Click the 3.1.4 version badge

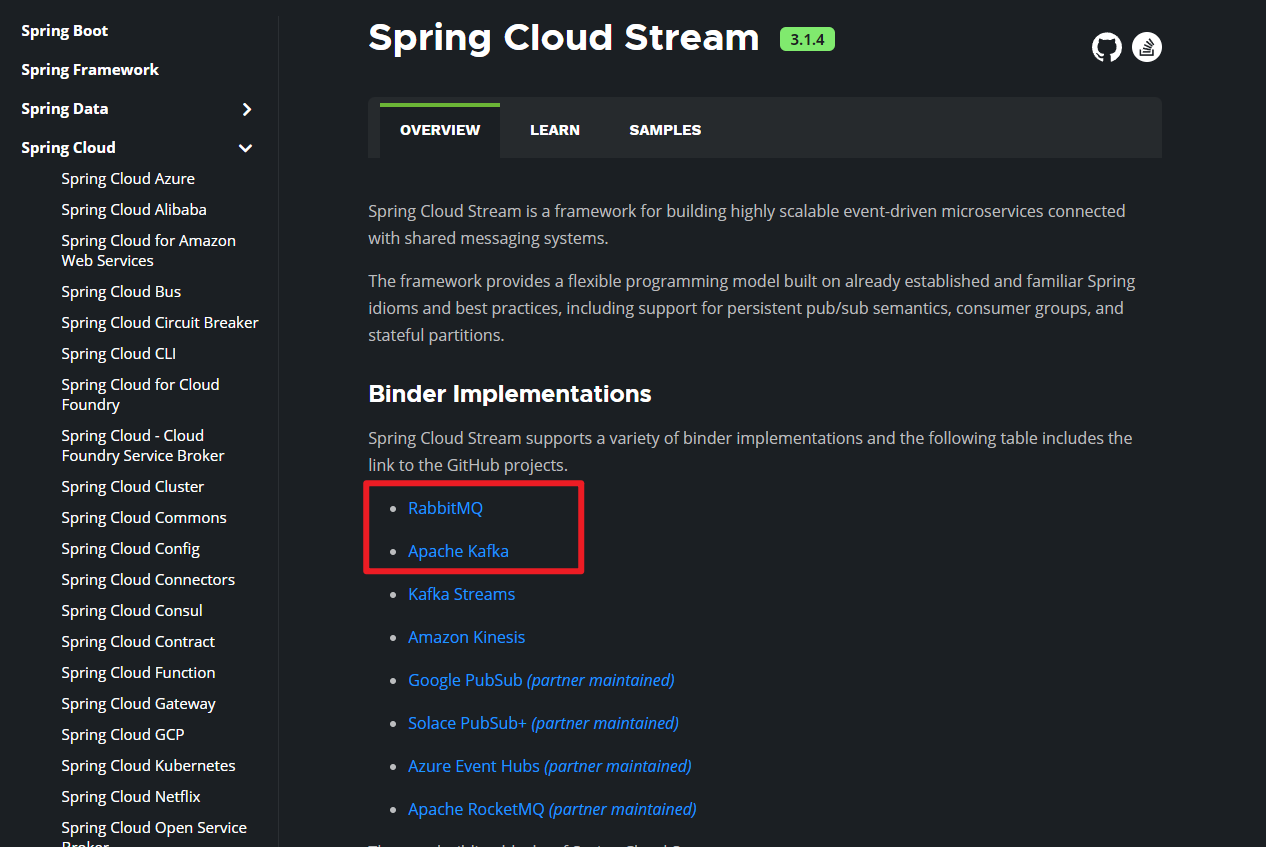coord(807,39)
